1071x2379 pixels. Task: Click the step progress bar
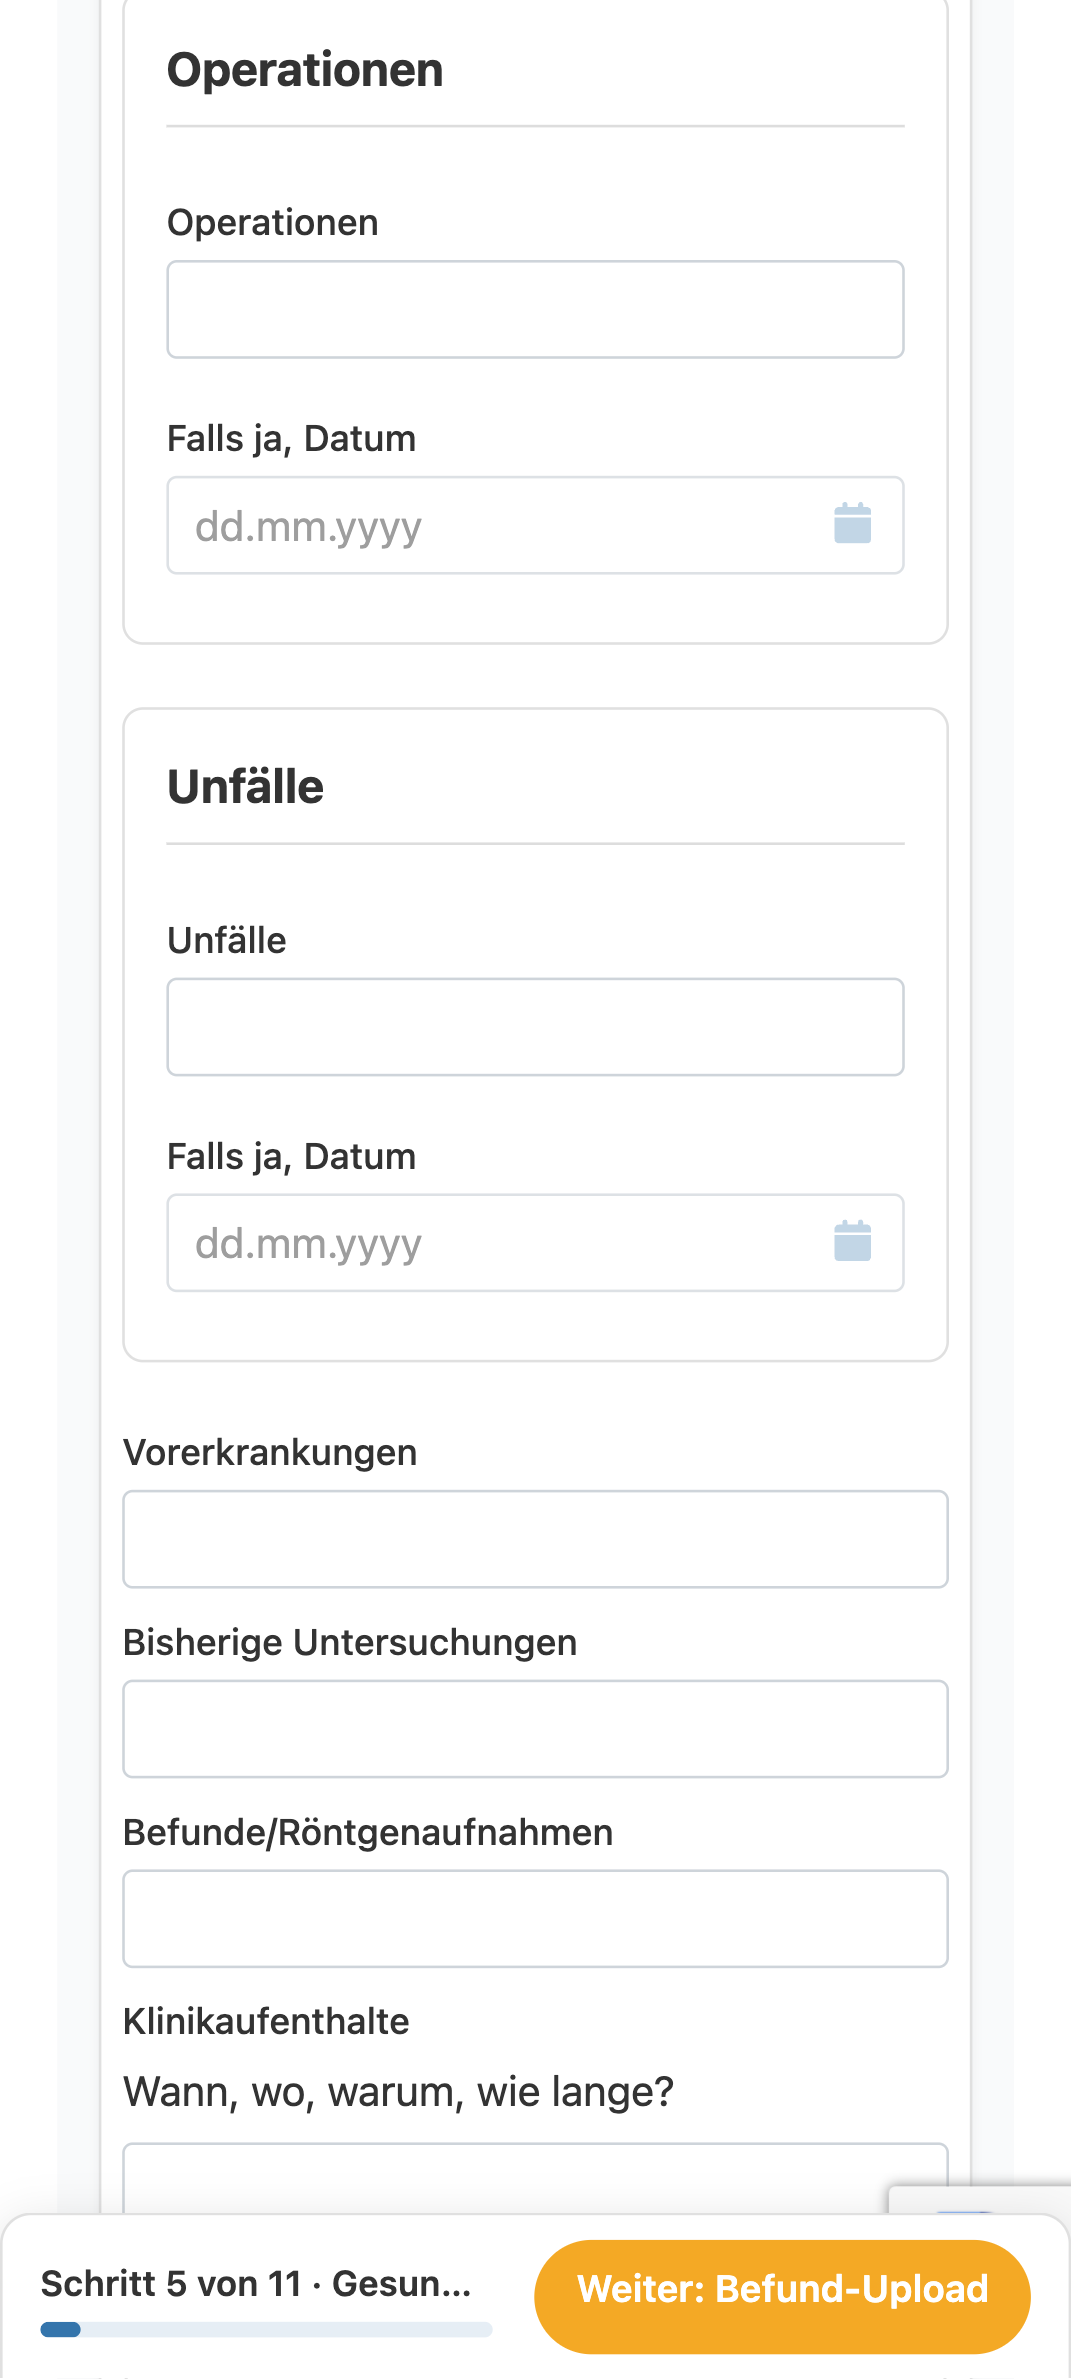pos(266,2330)
